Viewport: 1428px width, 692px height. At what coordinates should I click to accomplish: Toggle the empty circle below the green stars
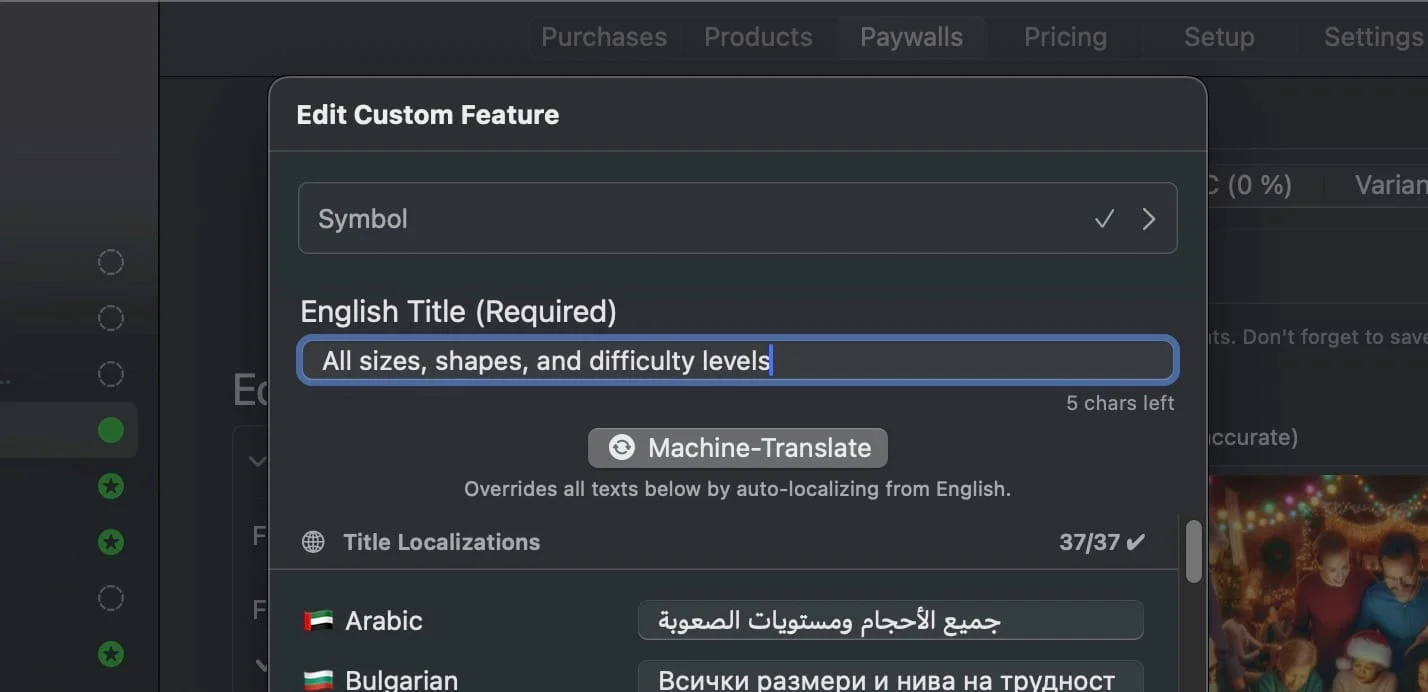point(110,598)
